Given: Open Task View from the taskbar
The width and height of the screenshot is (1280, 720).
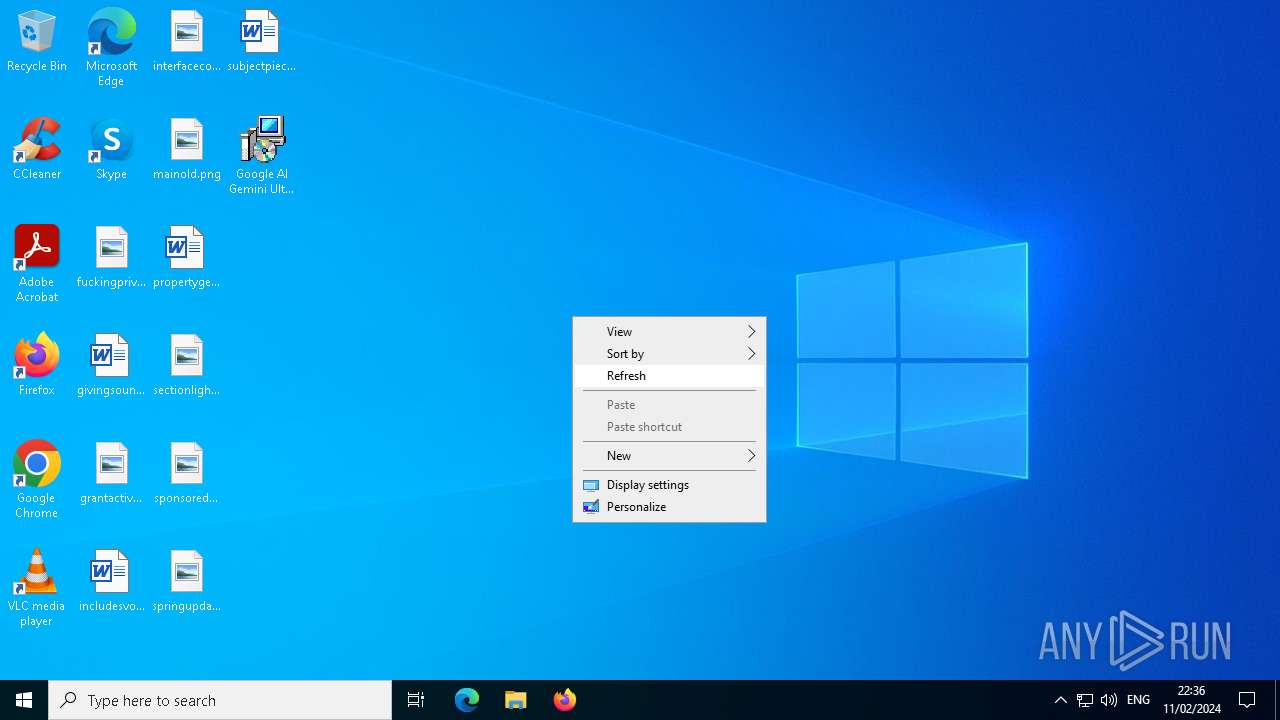Looking at the screenshot, I should tap(416, 700).
